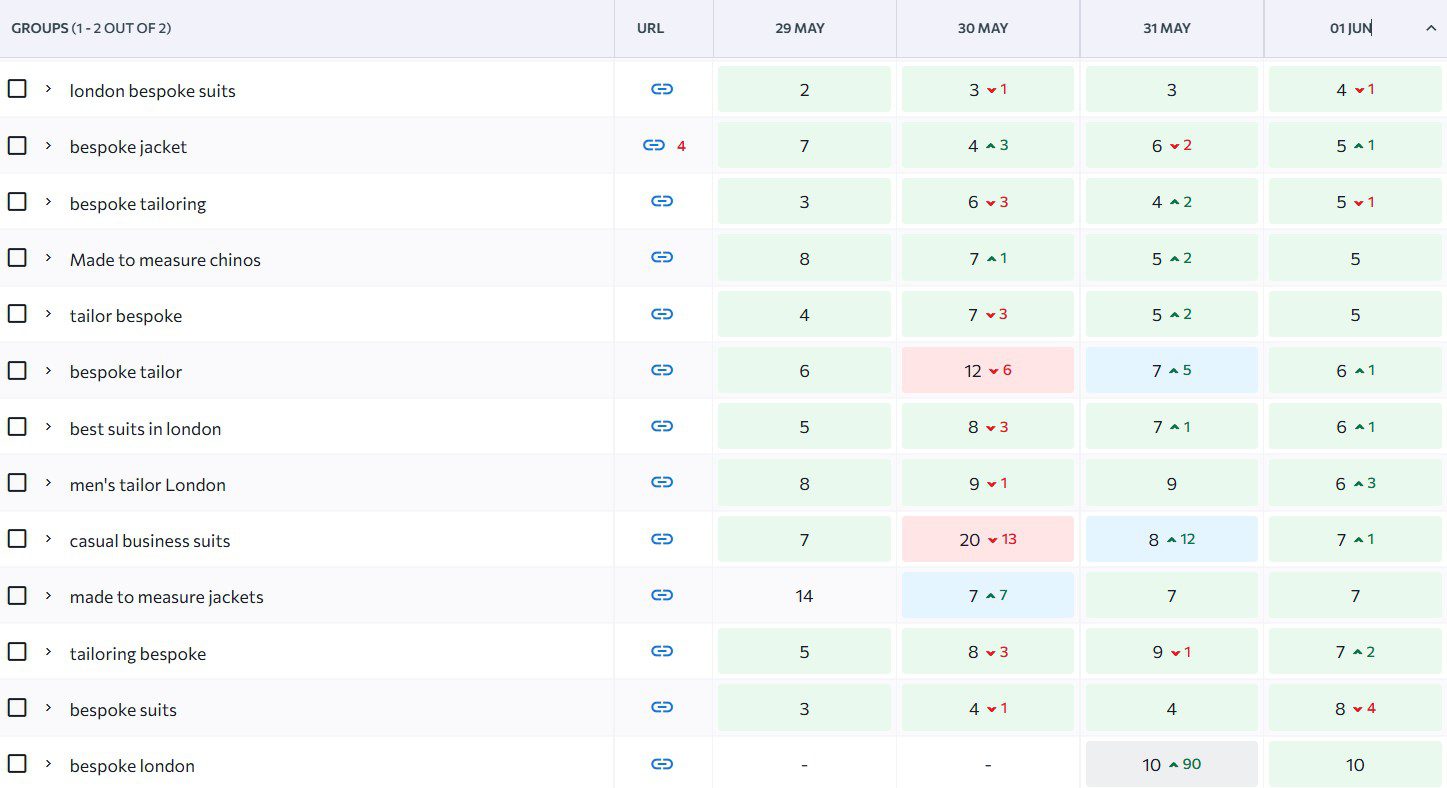Image resolution: width=1447 pixels, height=788 pixels.
Task: Click the tailor bespoke keyword name
Action: (126, 316)
